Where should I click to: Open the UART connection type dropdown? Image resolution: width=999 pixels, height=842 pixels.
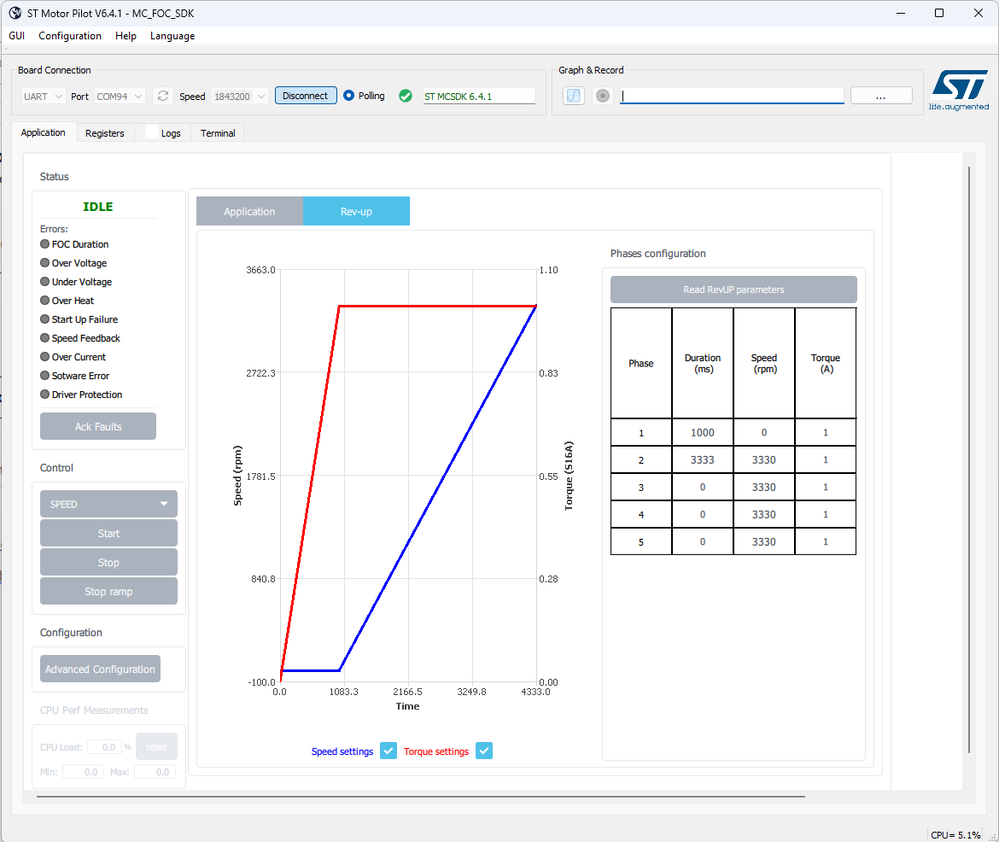point(43,96)
